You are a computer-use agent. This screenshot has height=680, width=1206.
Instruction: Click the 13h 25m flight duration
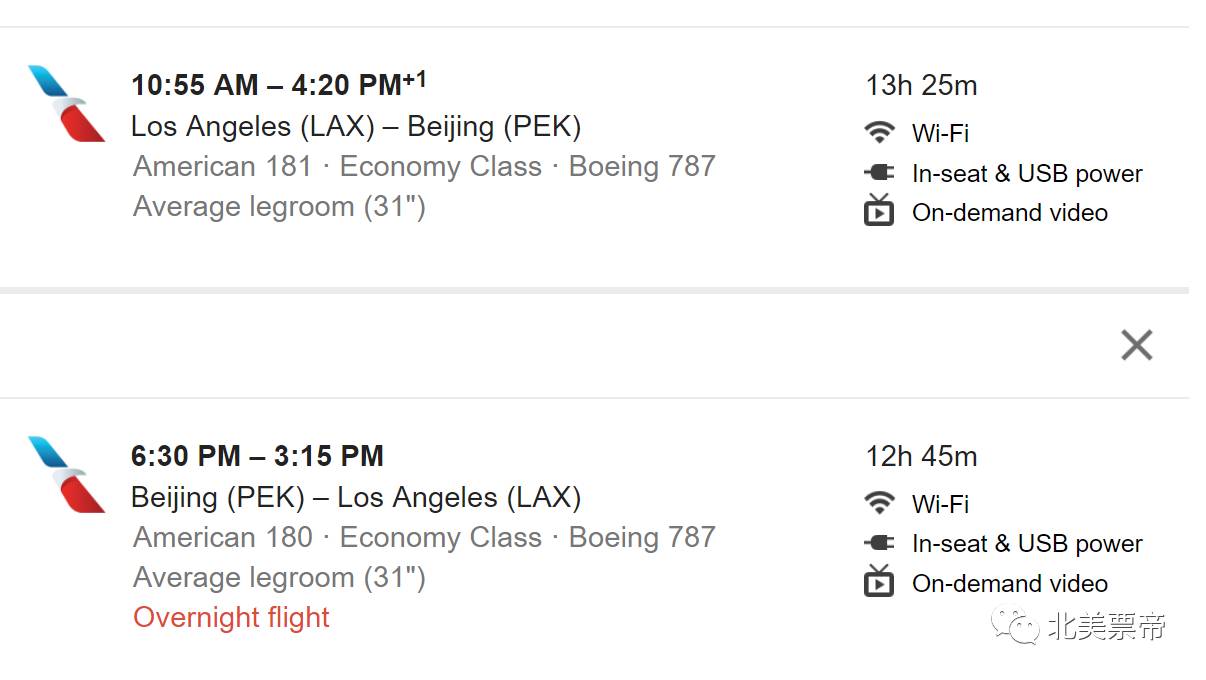921,86
